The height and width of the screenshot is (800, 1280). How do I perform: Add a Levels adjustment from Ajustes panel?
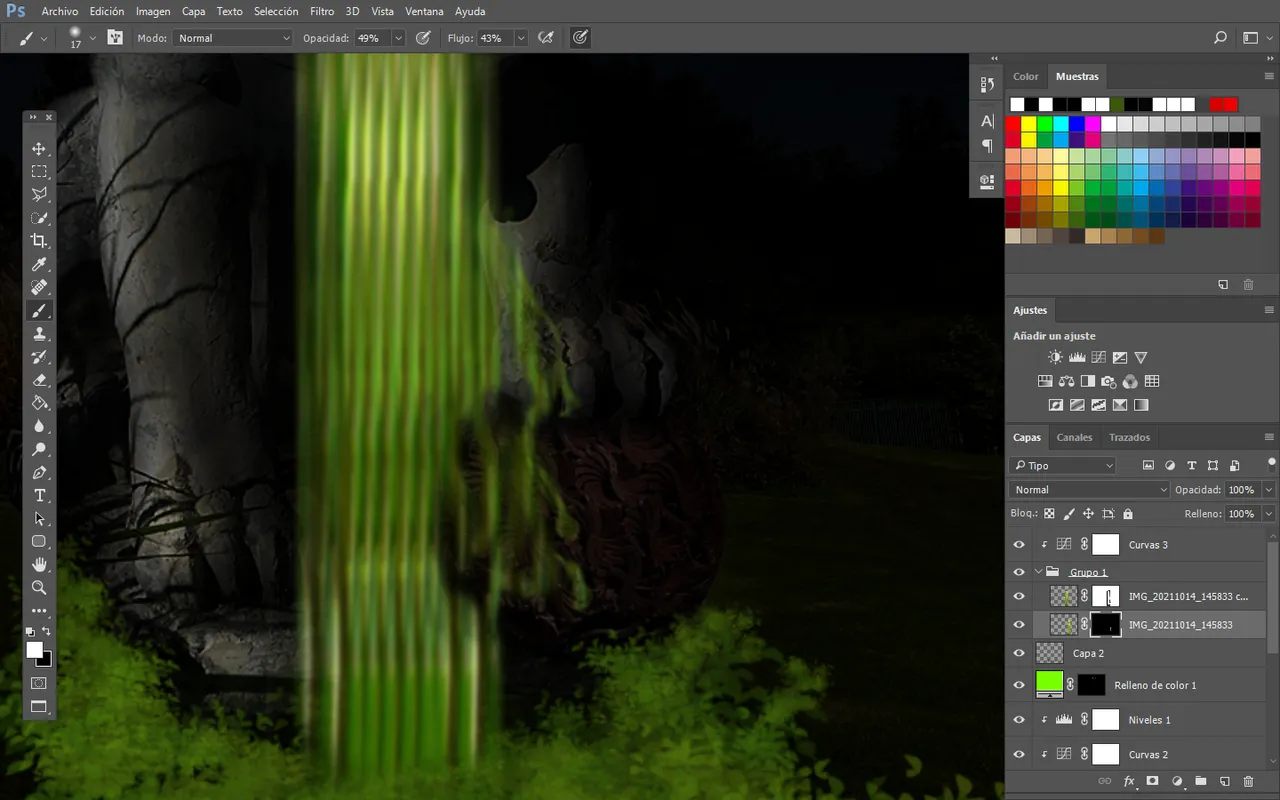click(x=1077, y=357)
